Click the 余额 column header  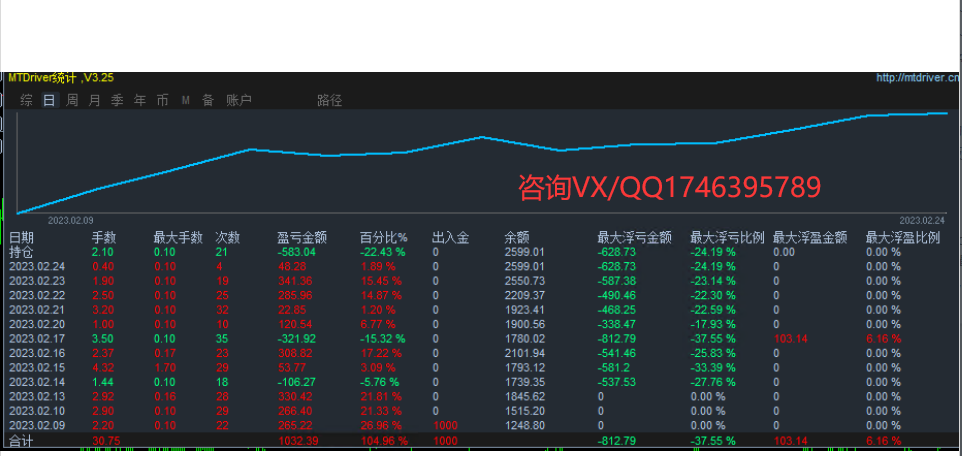(517, 238)
